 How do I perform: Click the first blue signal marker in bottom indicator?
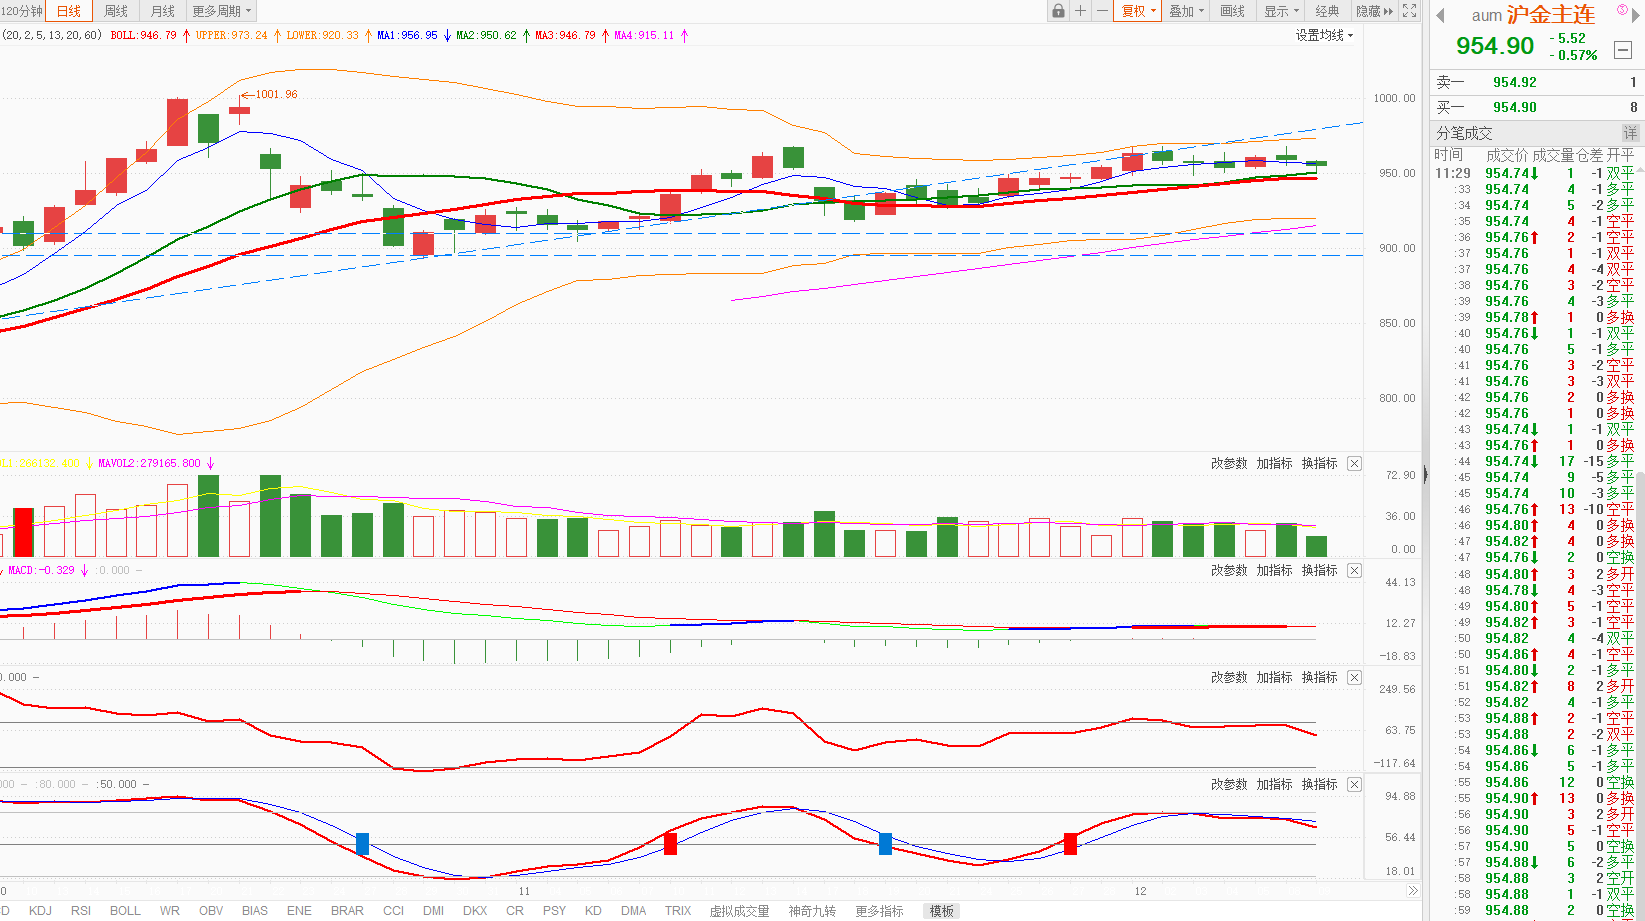point(362,843)
